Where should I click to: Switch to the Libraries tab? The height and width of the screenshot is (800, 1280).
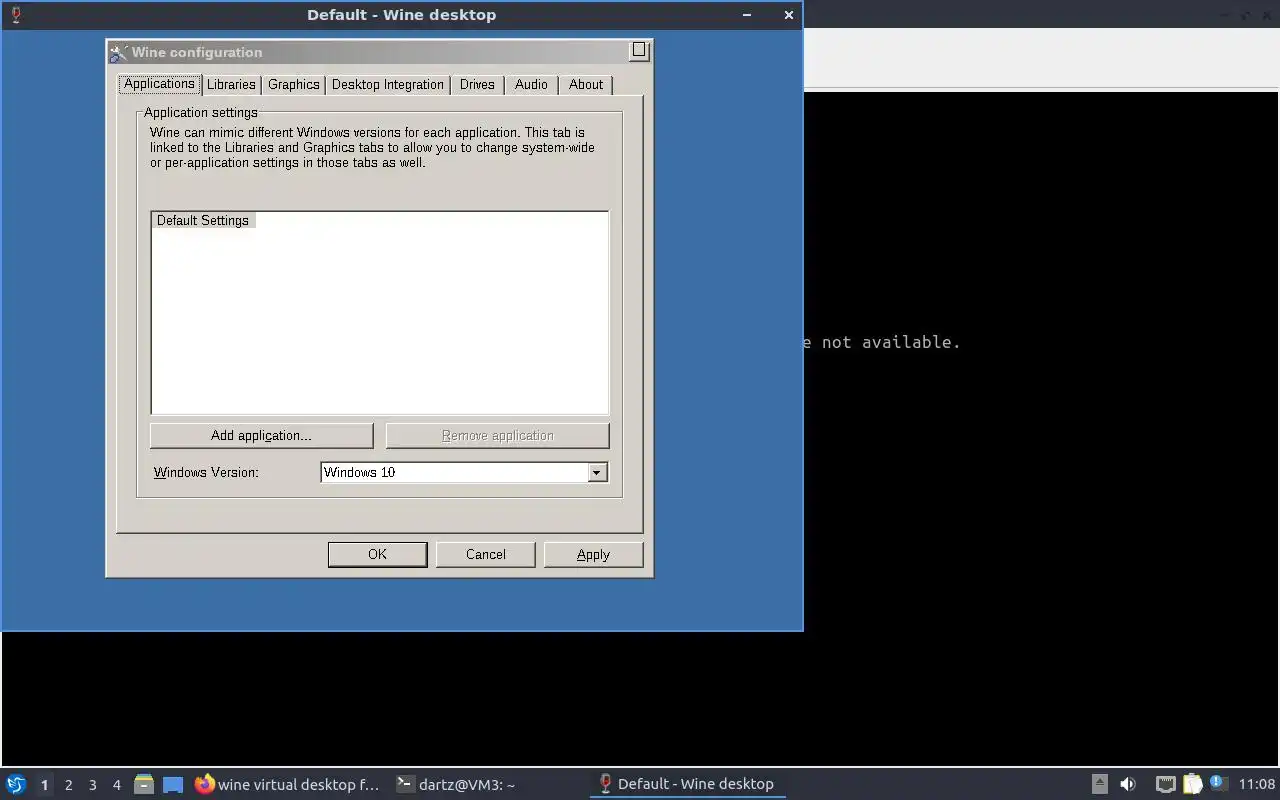tap(231, 85)
